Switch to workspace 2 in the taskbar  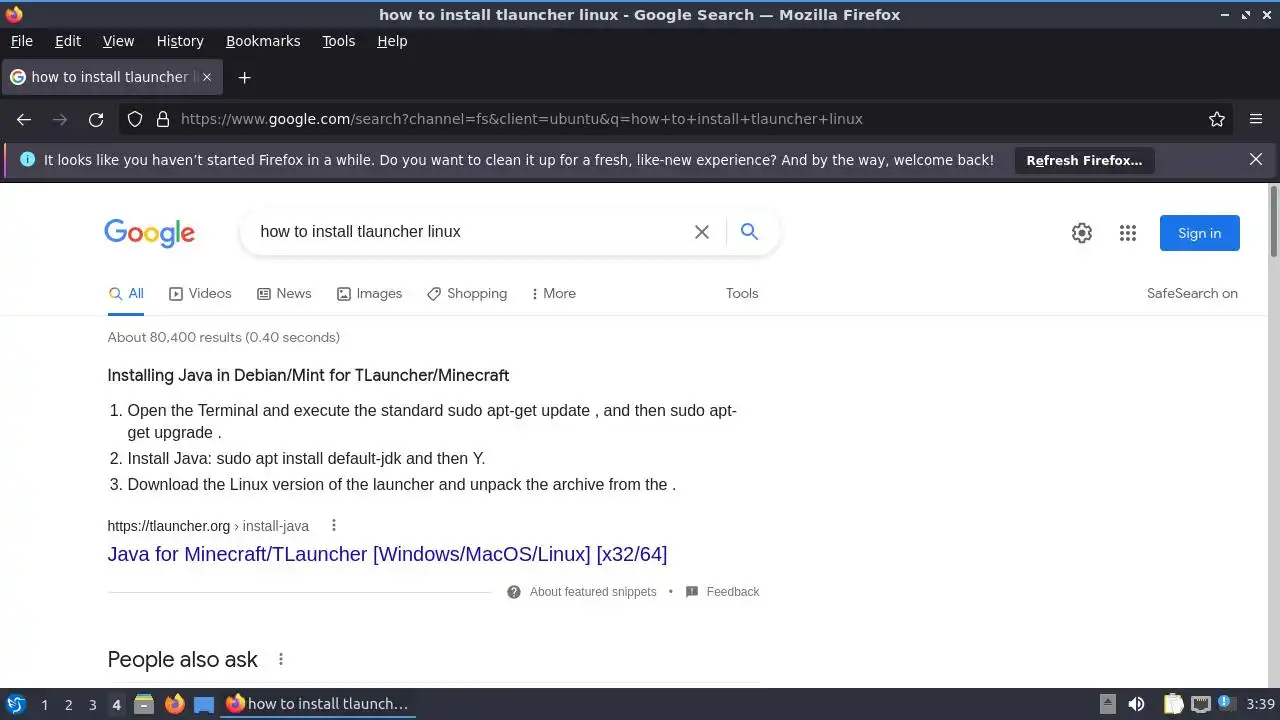coord(68,704)
